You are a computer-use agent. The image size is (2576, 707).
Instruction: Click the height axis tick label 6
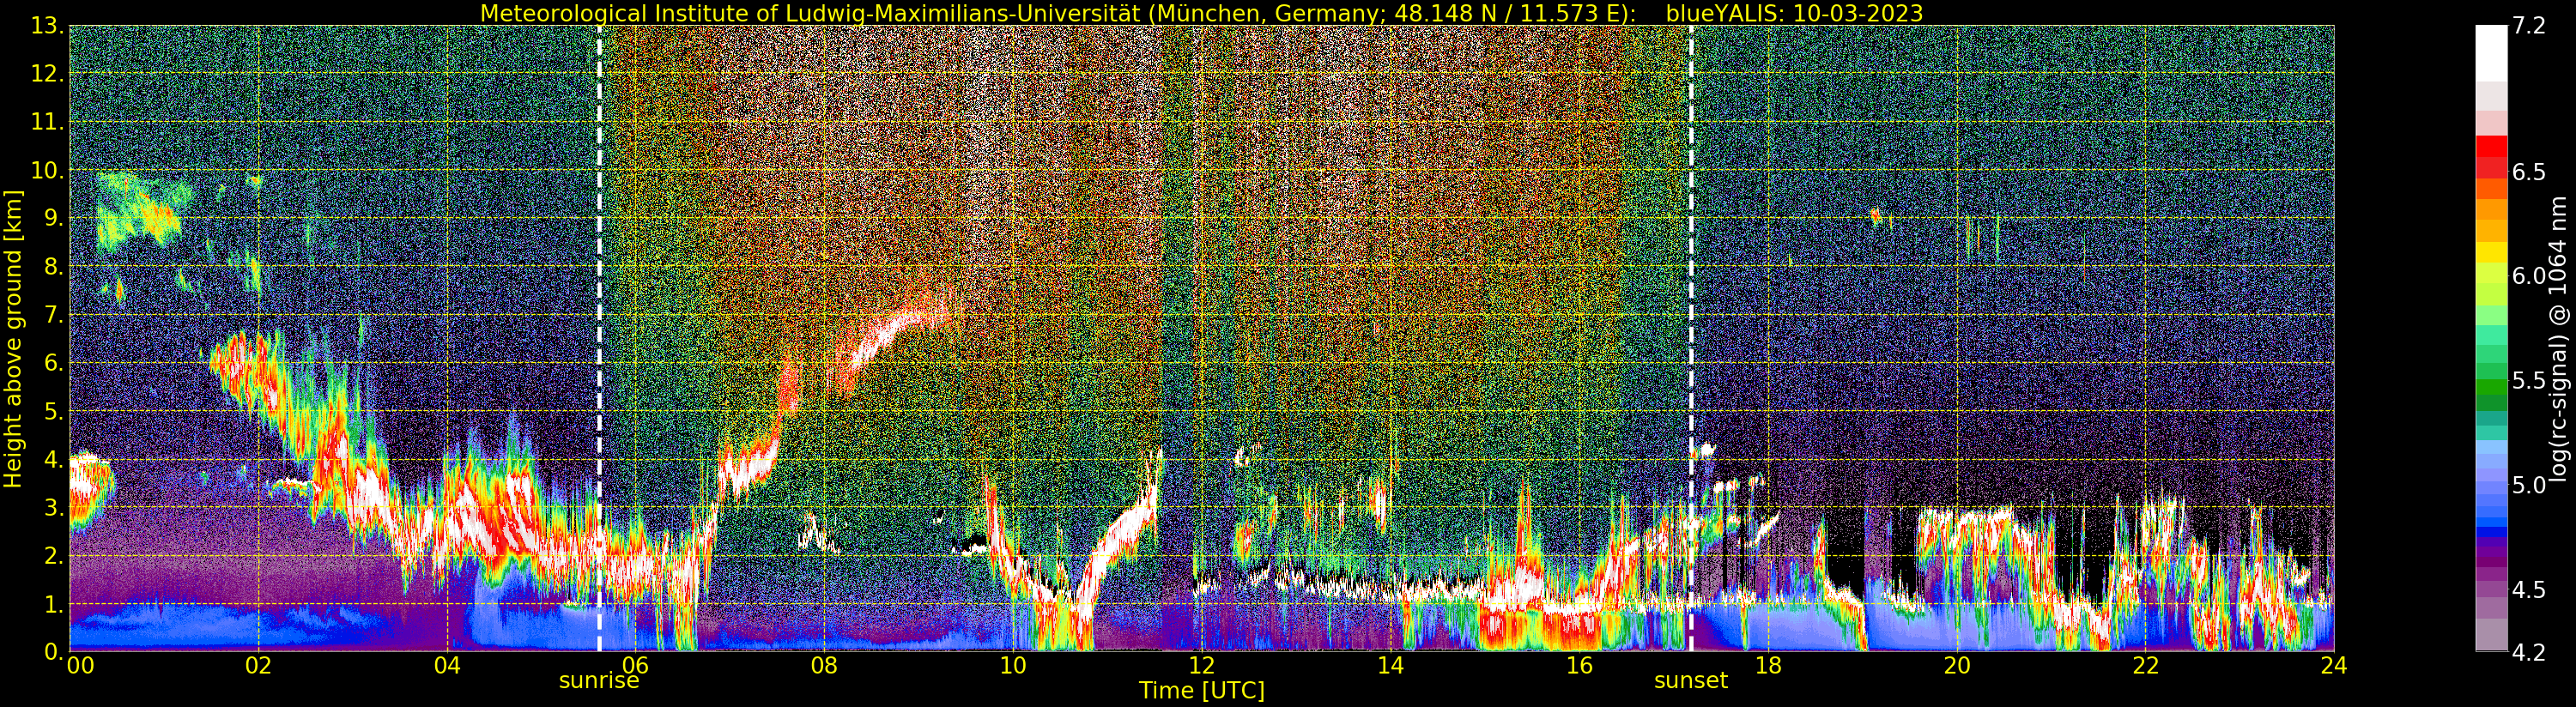(53, 363)
